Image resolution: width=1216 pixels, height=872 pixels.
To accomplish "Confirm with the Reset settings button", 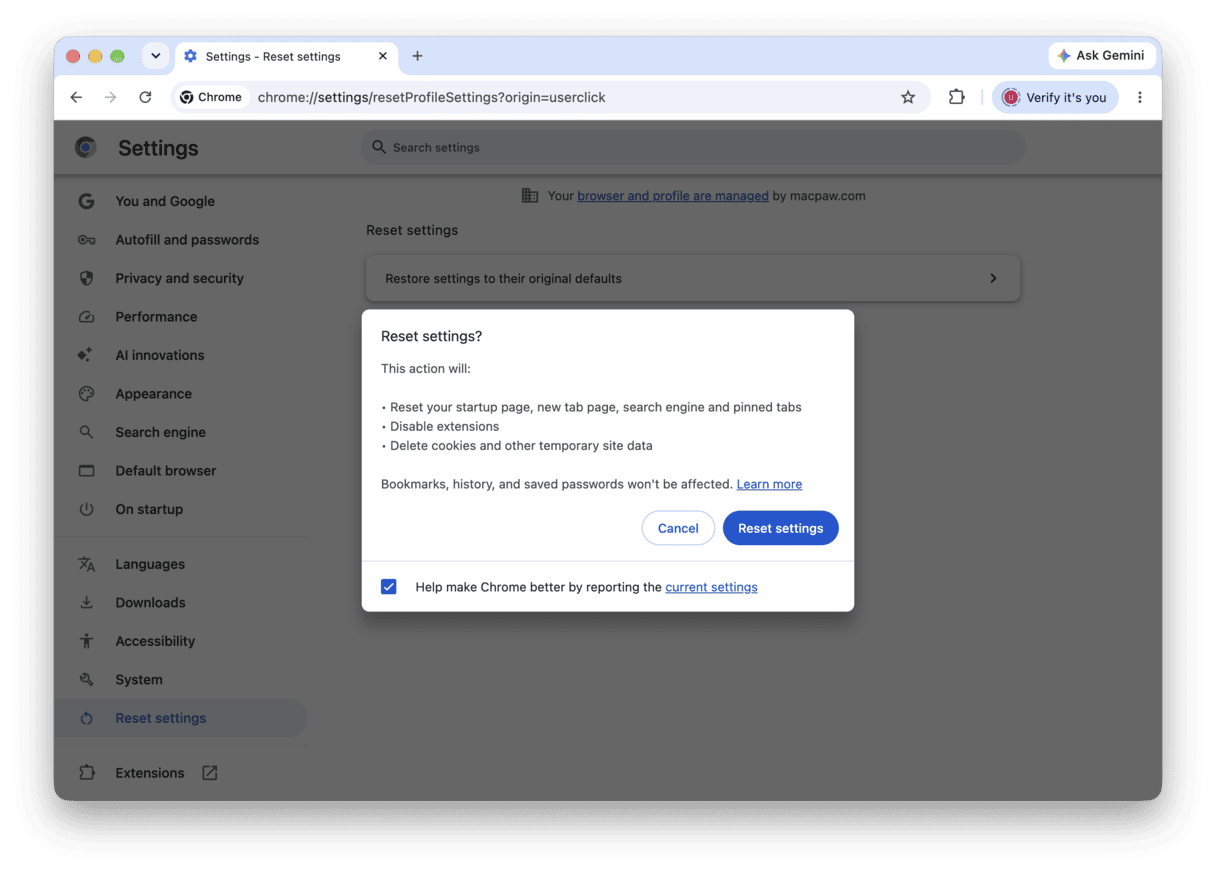I will [x=781, y=528].
